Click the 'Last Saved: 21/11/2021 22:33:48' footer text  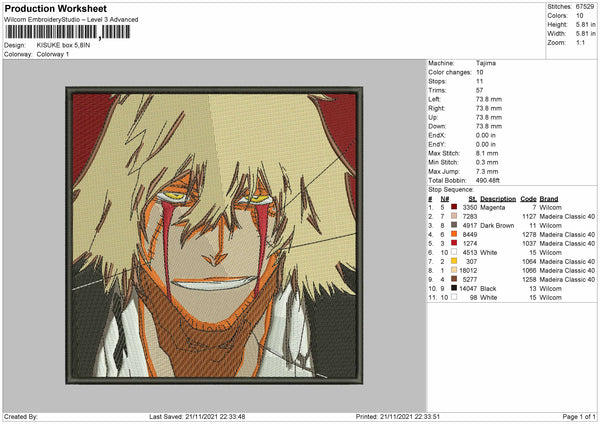(197, 416)
